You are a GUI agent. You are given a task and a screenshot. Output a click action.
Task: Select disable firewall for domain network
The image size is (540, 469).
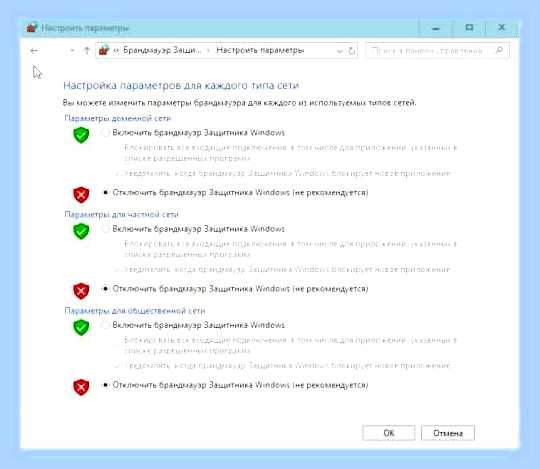coord(105,192)
